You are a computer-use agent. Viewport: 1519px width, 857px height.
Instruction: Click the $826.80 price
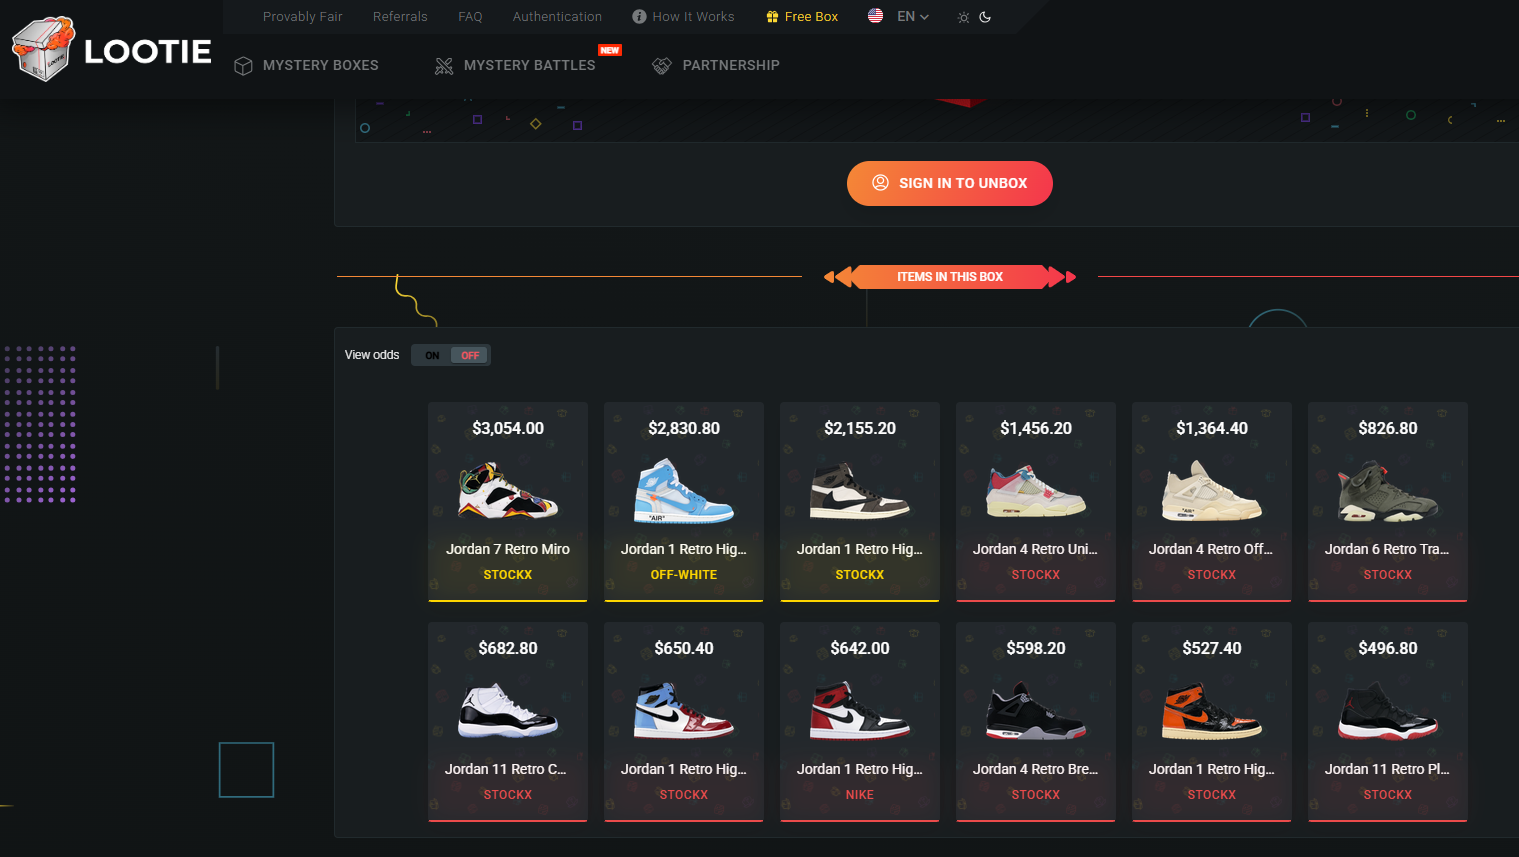click(x=1388, y=428)
